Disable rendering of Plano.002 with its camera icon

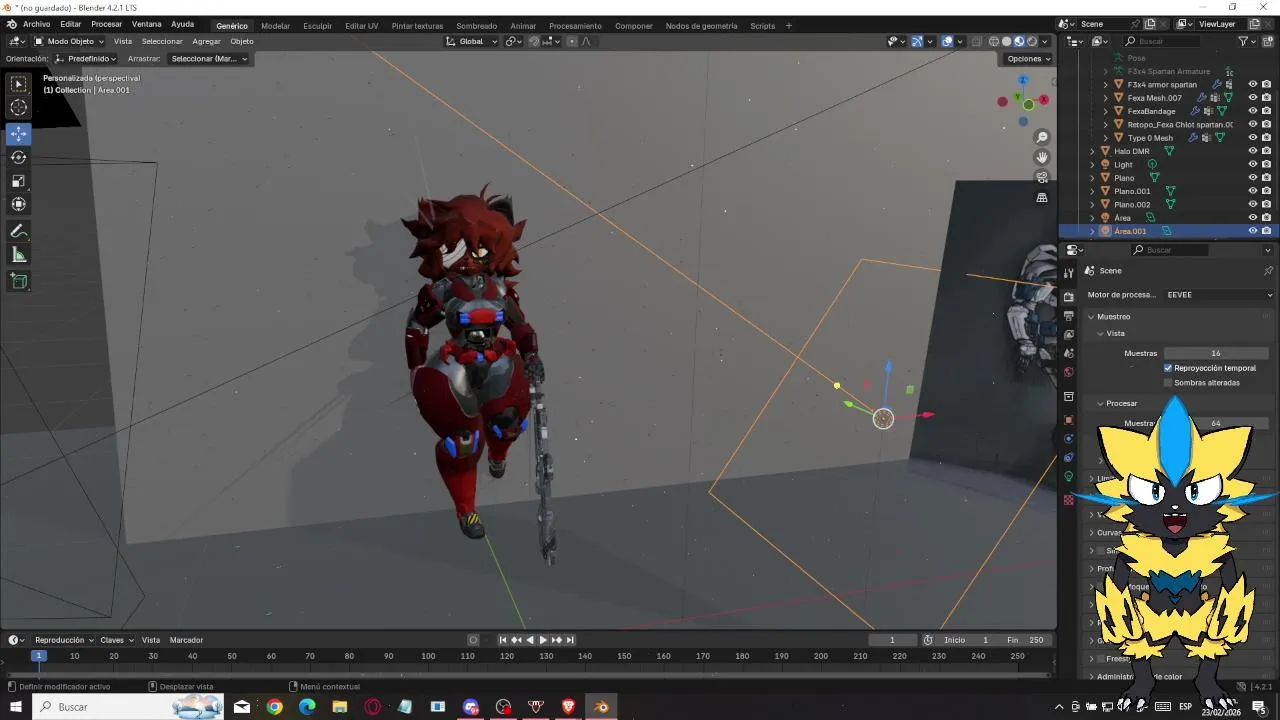coord(1266,204)
